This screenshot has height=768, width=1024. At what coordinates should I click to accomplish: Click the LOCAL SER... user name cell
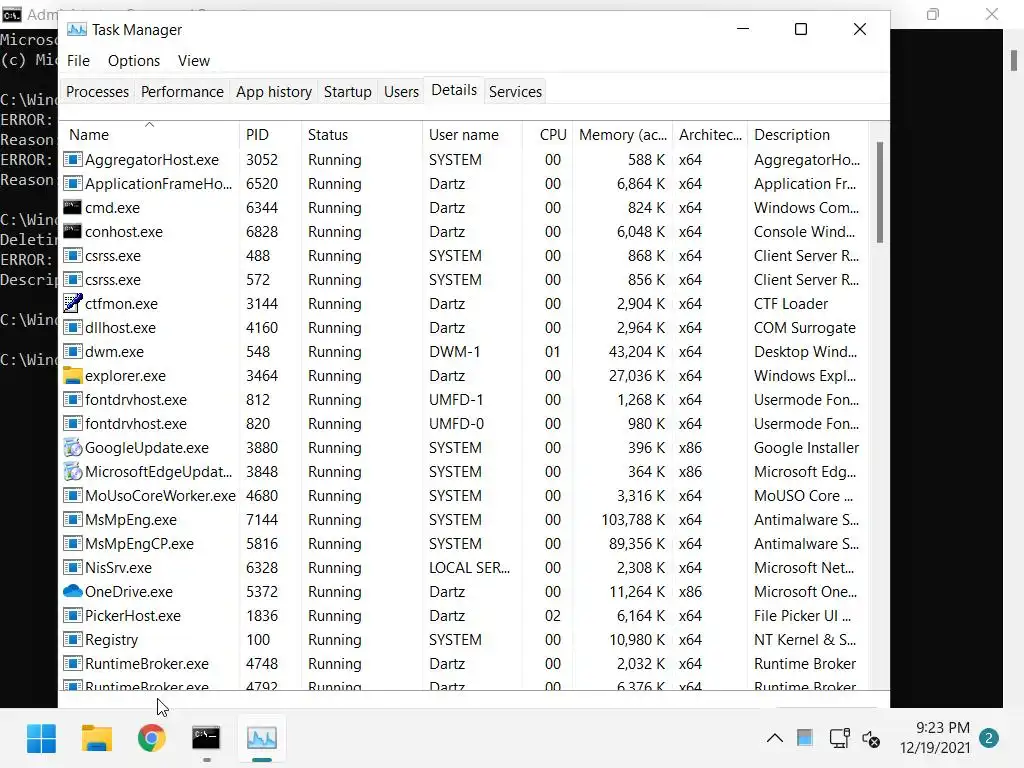pyautogui.click(x=470, y=568)
